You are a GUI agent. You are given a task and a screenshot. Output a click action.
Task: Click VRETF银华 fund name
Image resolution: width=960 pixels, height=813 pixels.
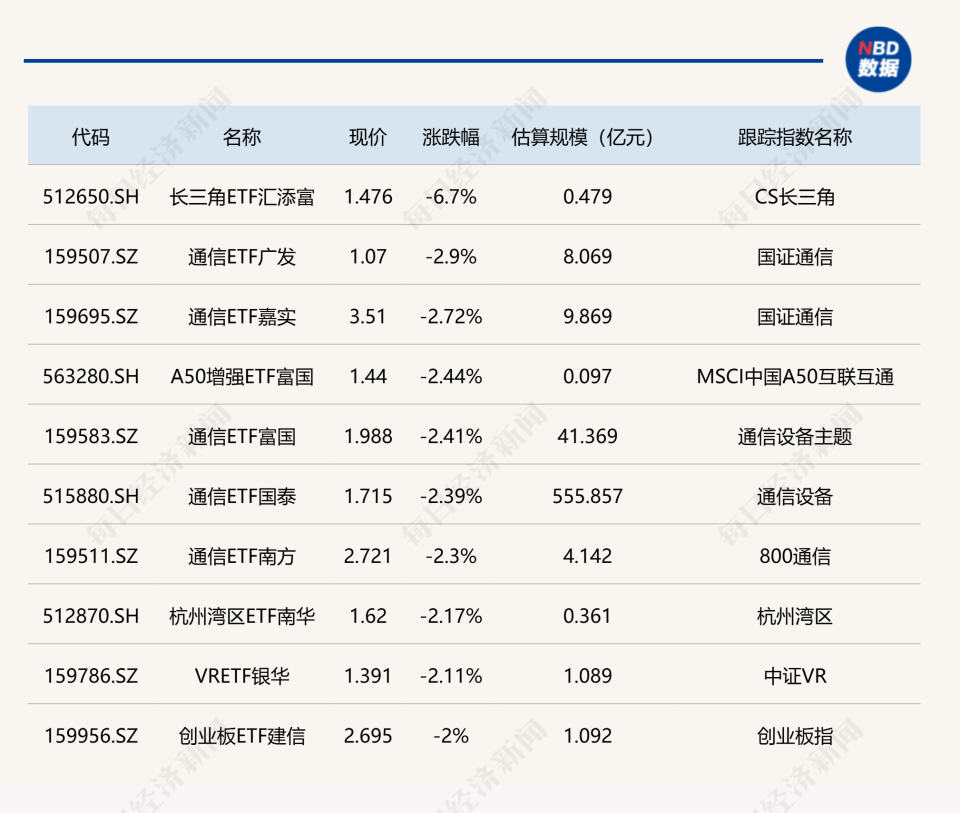[x=242, y=676]
